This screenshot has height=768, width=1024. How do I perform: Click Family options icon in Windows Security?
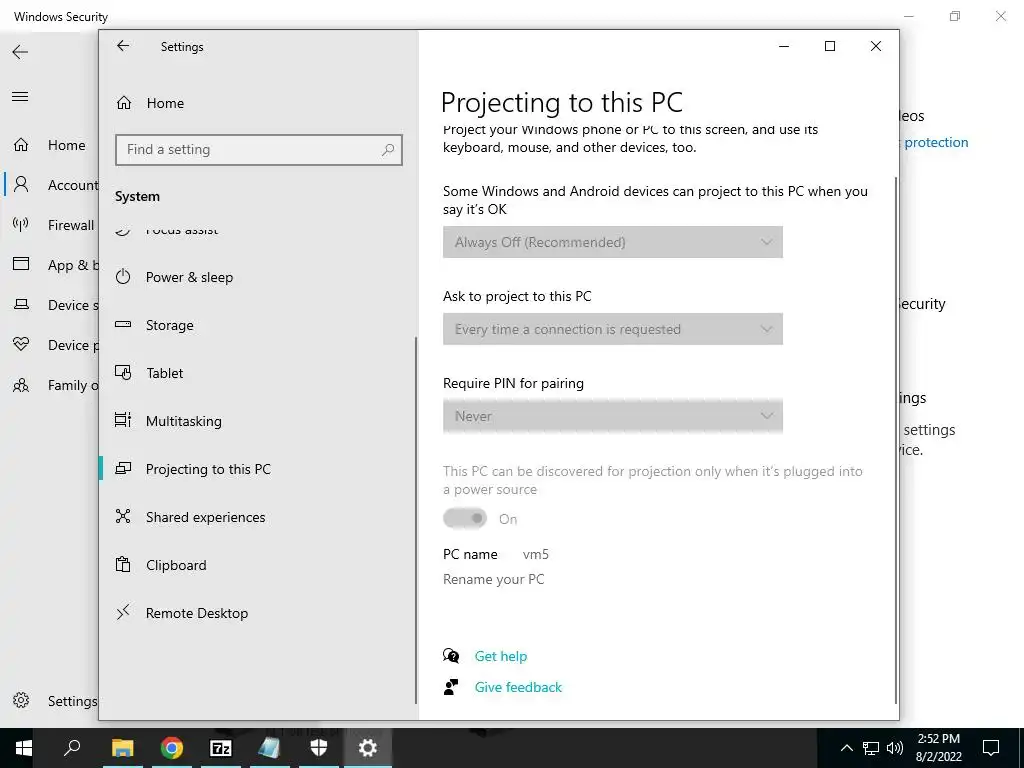(x=21, y=385)
